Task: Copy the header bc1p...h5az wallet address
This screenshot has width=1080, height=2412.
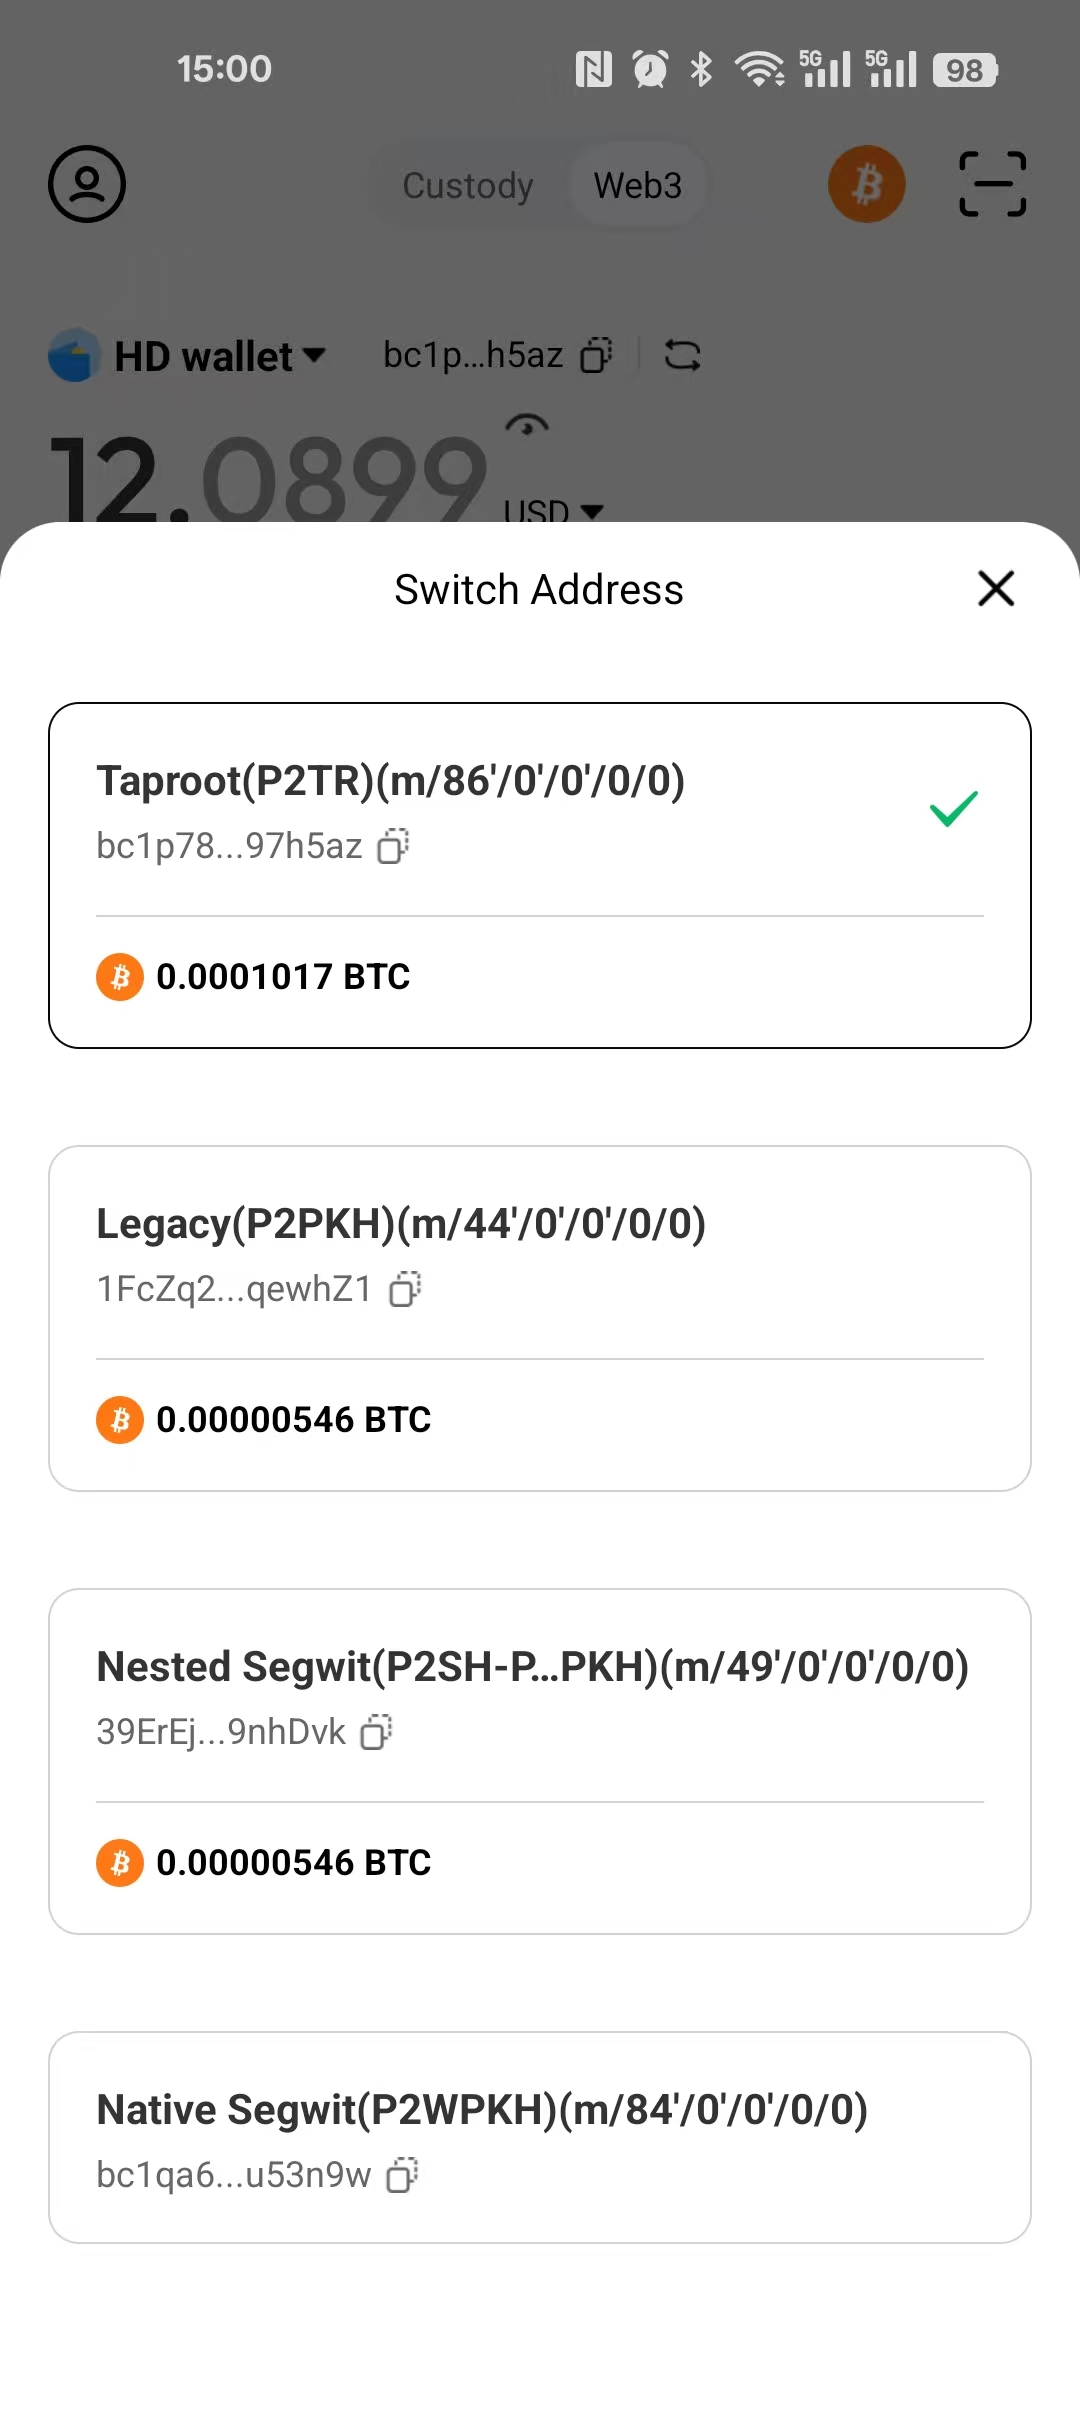Action: [x=597, y=355]
